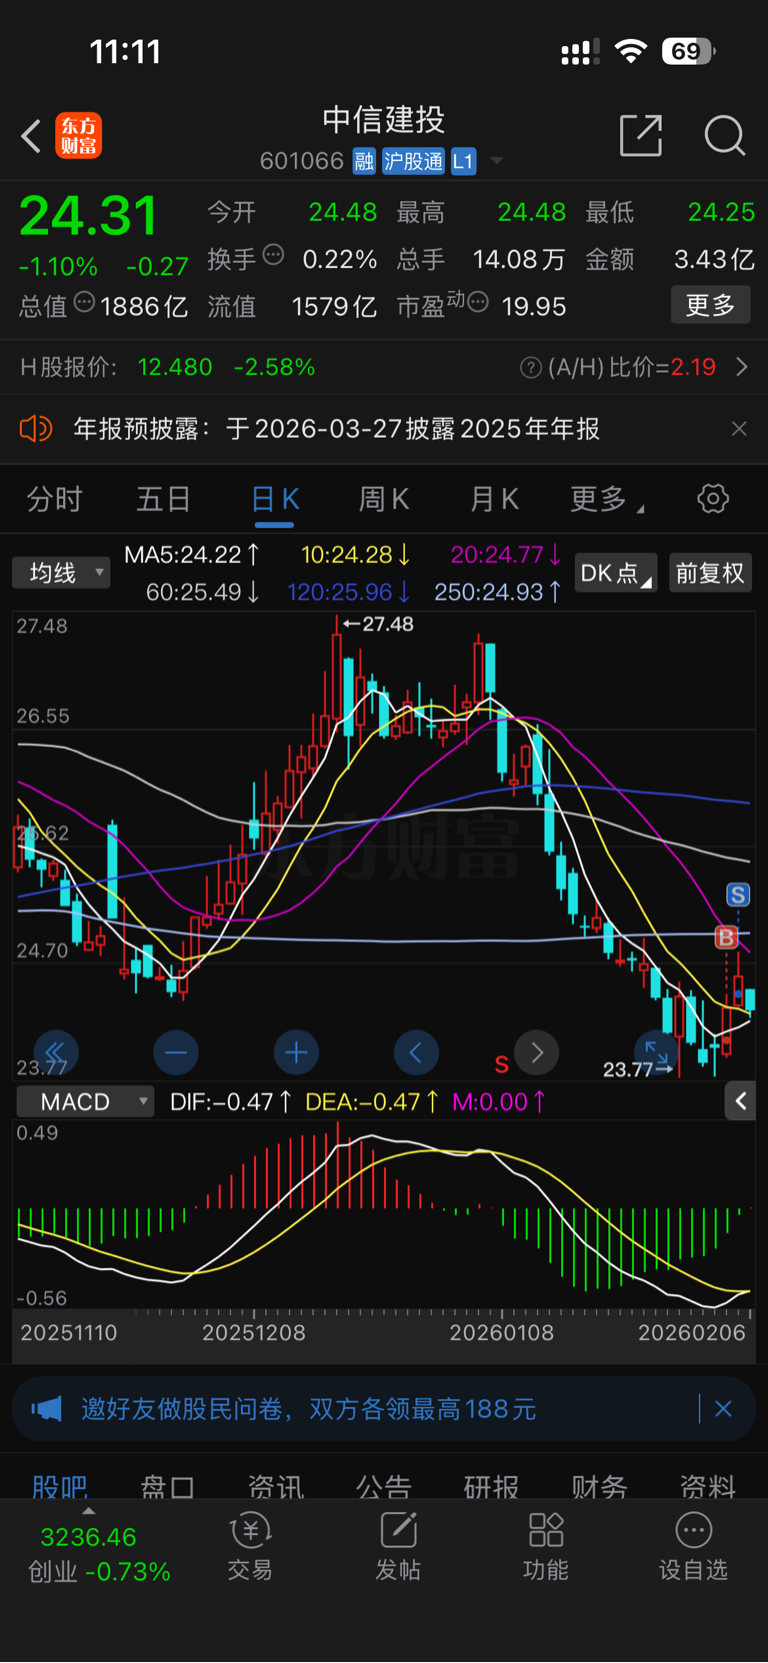The width and height of the screenshot is (768, 1663).
Task: Open the 股吧 tab
Action: 60,1486
